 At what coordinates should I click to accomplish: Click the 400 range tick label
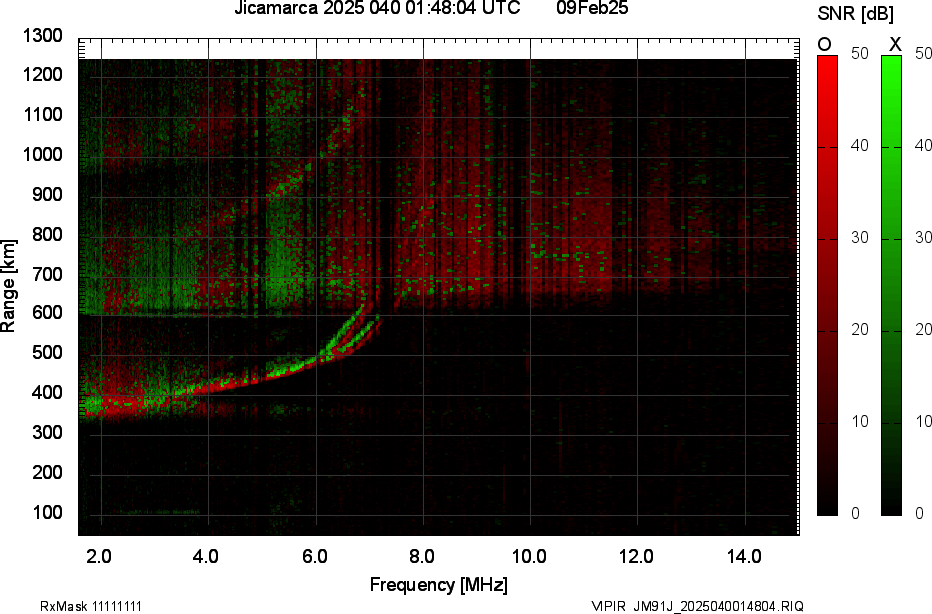pos(48,392)
